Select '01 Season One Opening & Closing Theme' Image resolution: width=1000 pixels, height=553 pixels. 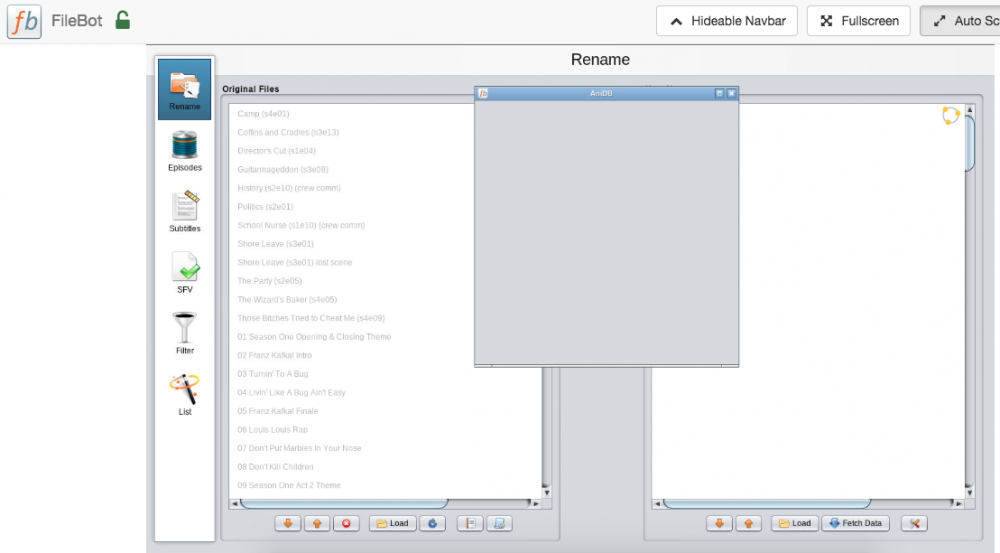(314, 336)
